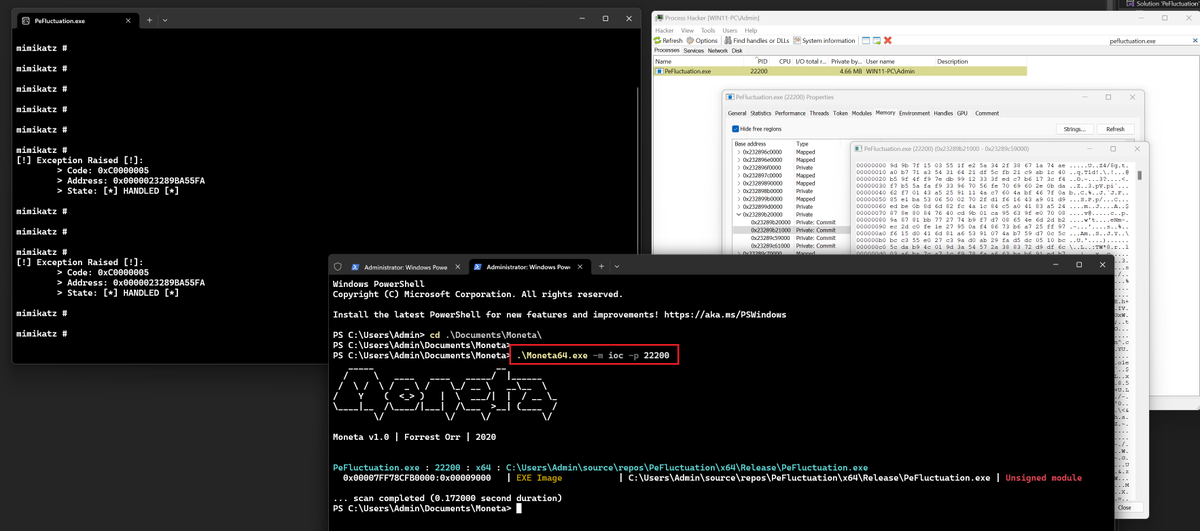The height and width of the screenshot is (531, 1200).
Task: Close the first PowerShell tab
Action: tap(457, 267)
